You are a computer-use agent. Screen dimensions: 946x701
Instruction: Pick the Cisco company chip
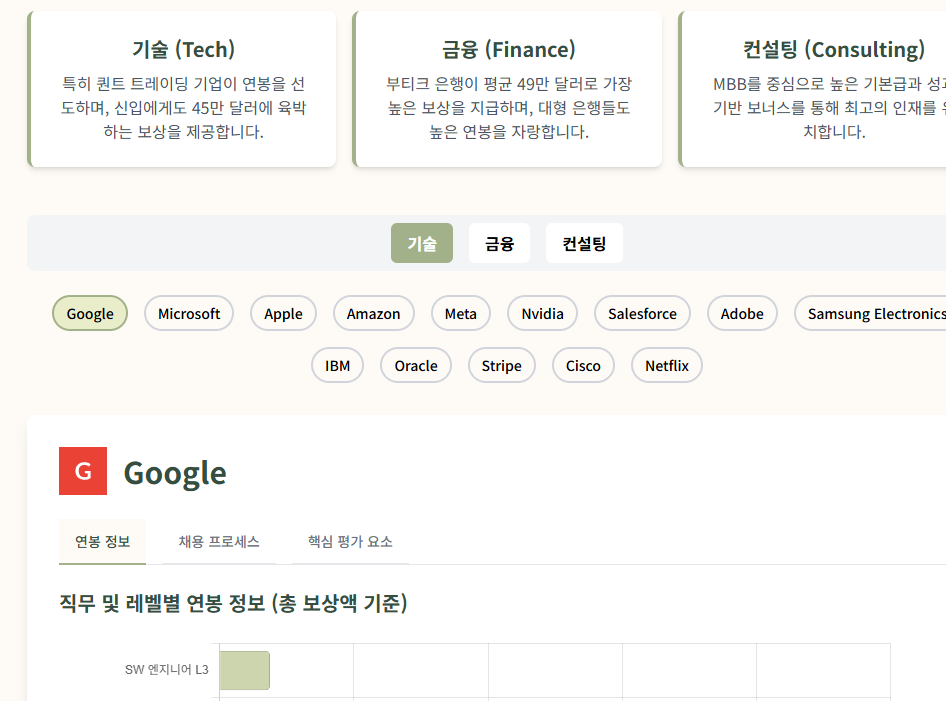click(583, 365)
